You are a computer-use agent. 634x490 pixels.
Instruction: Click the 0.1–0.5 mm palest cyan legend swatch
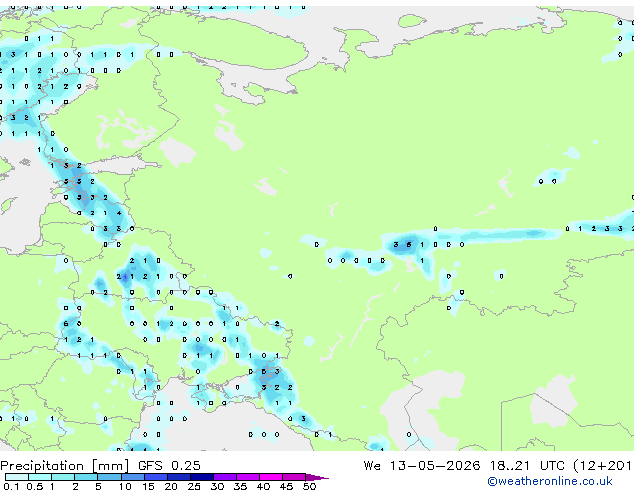click(17, 477)
